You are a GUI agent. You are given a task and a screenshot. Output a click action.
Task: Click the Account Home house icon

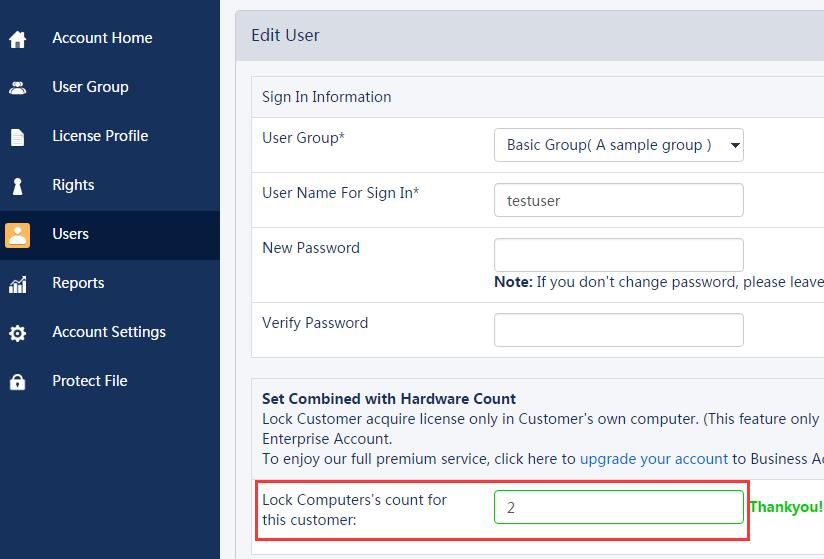pos(17,39)
